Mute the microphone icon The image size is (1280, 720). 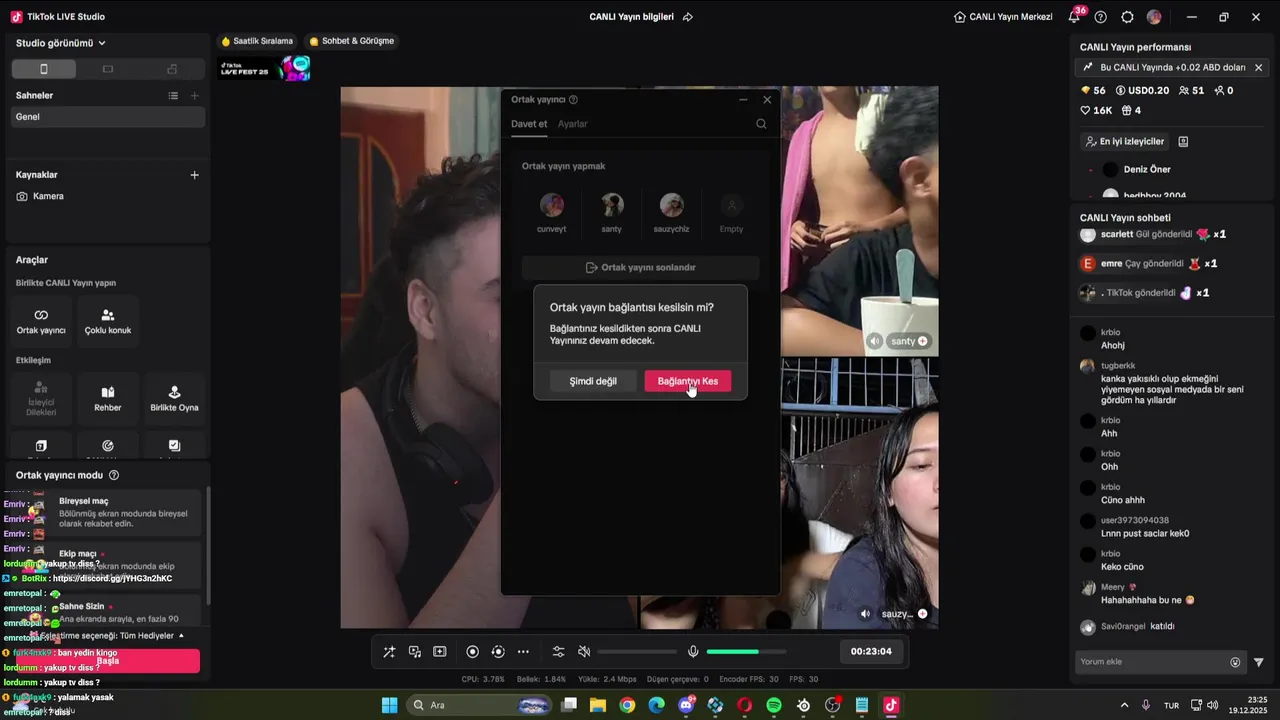(x=693, y=652)
